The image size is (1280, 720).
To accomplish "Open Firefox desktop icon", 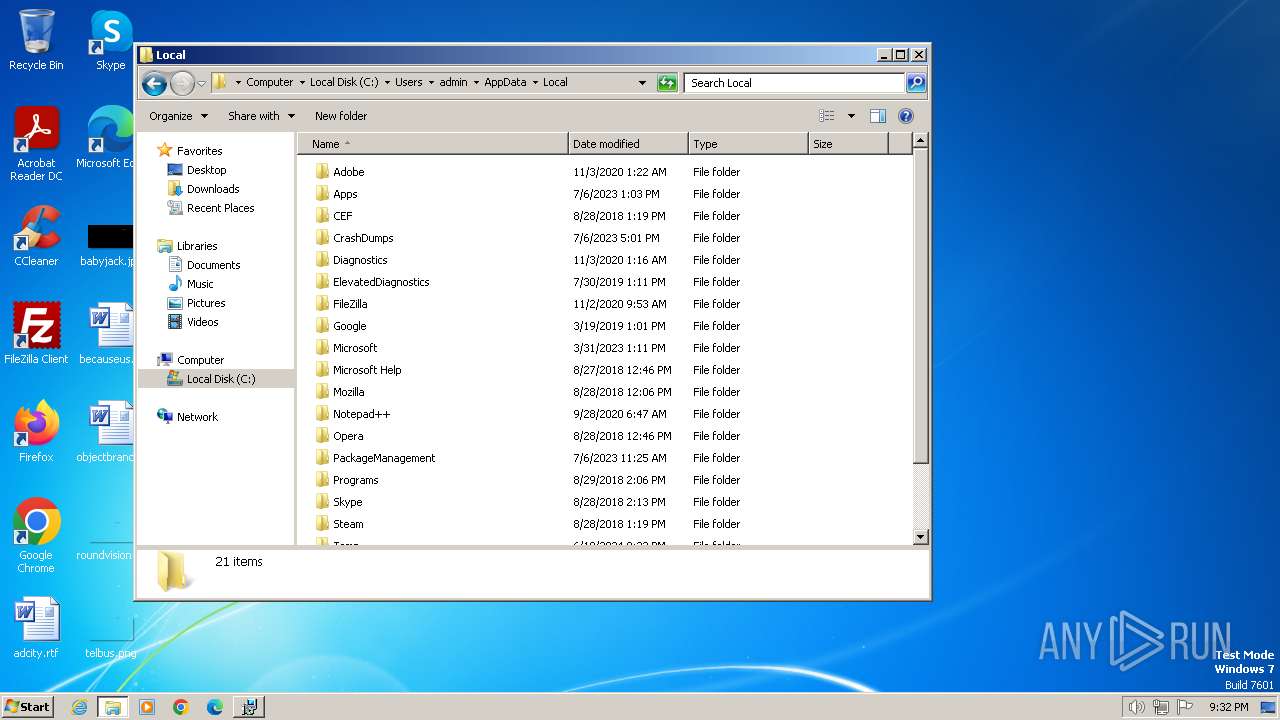I will click(x=36, y=432).
